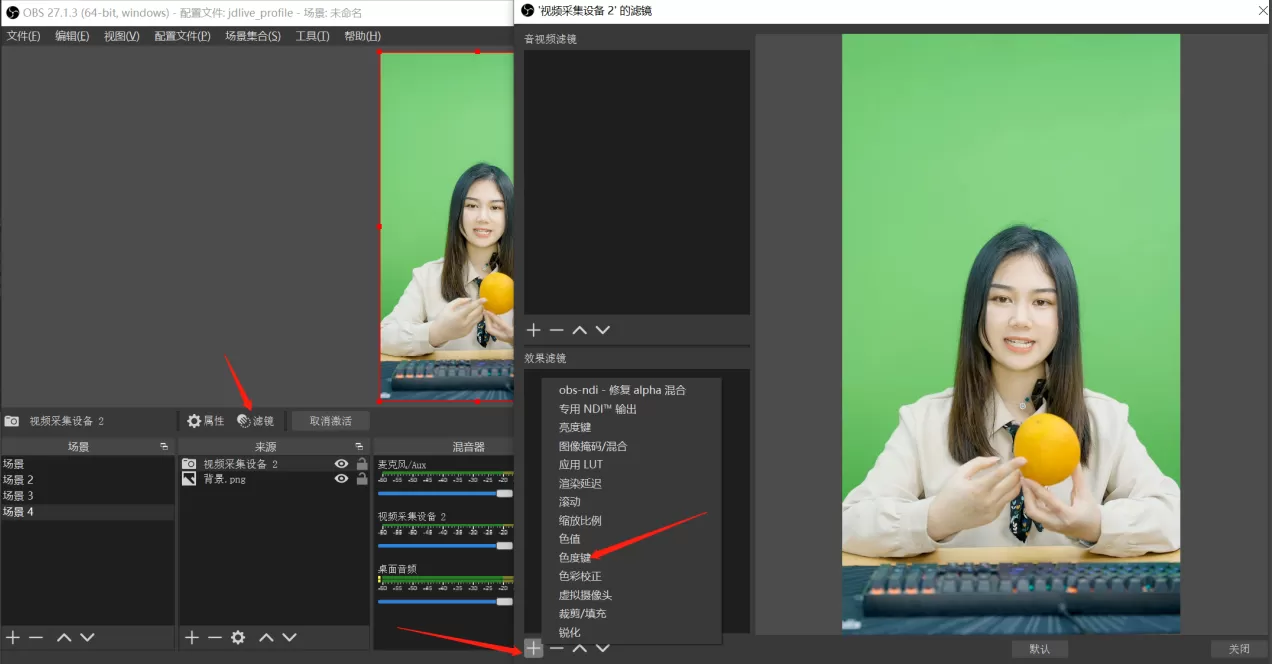Click the 默认 (Defaults) button in filters dialog
This screenshot has height=664, width=1272.
click(x=1039, y=648)
